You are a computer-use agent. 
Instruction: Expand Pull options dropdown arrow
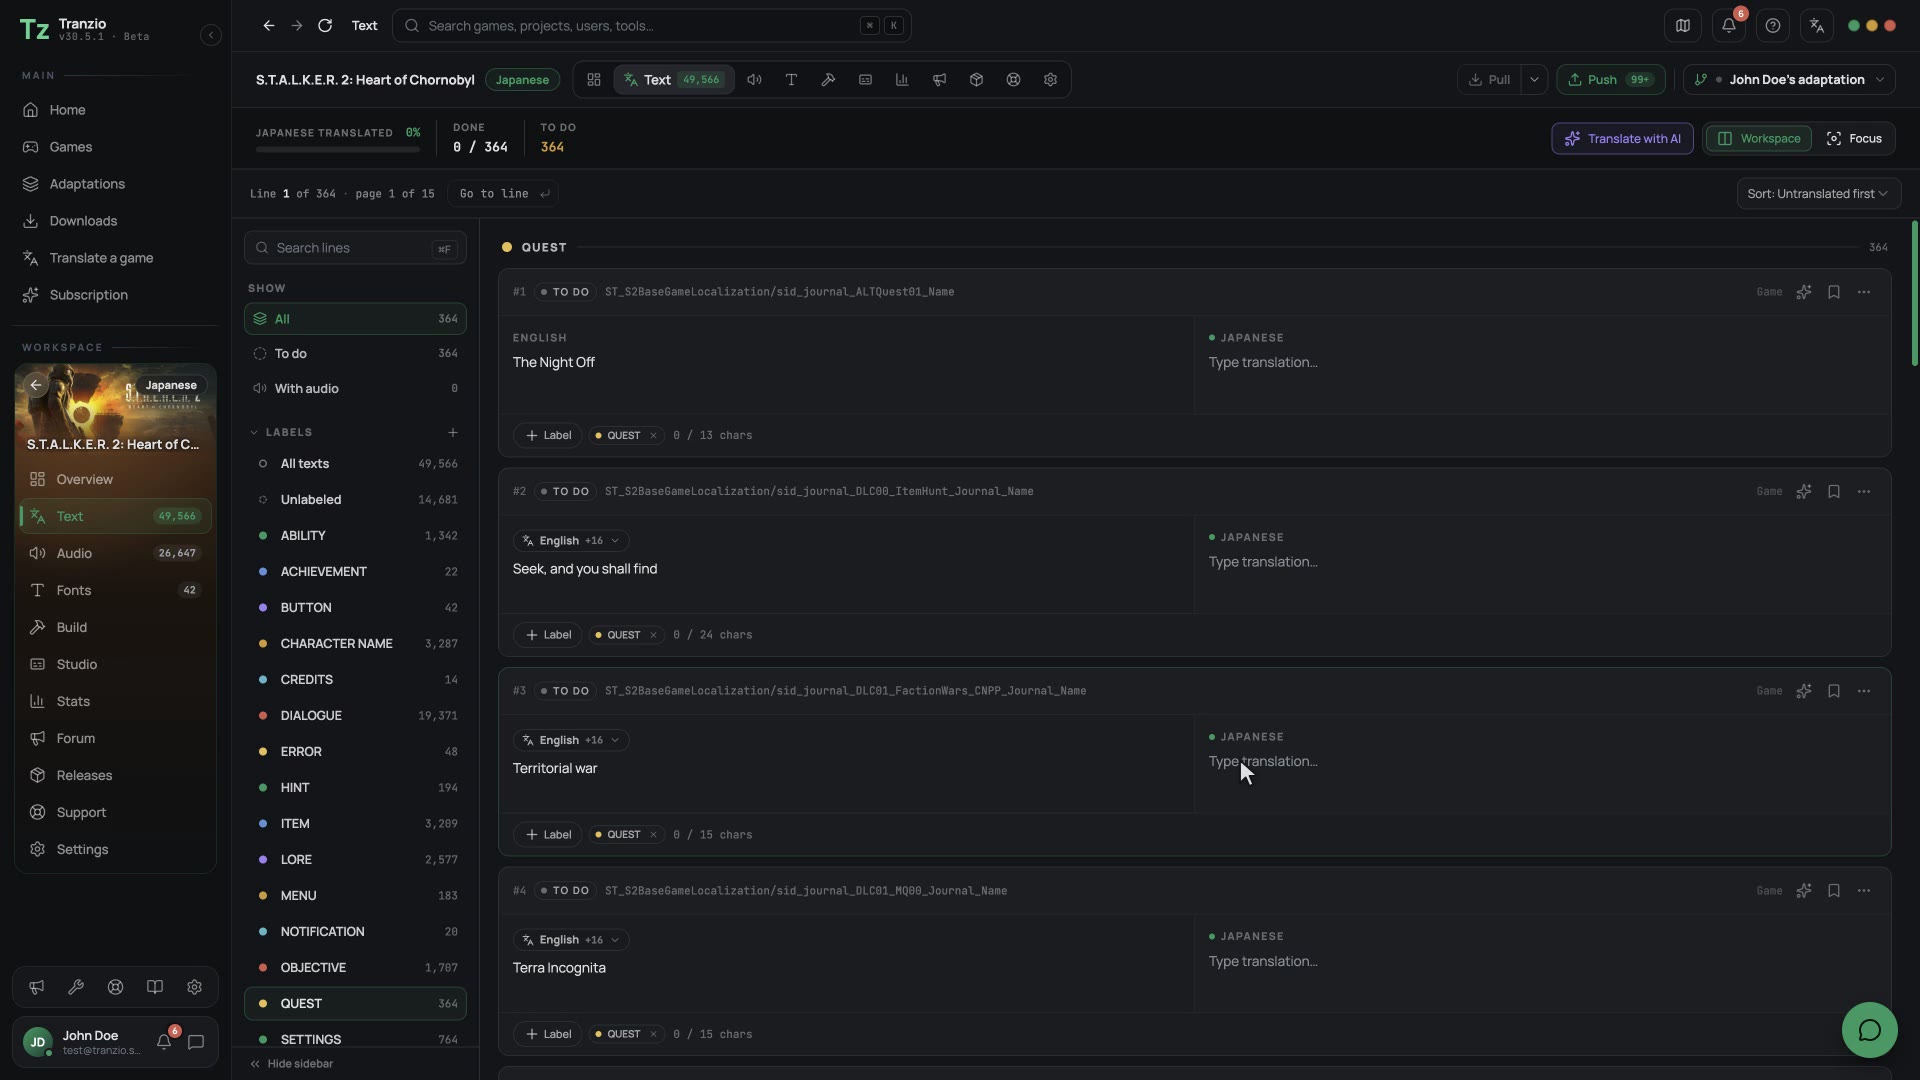click(1534, 80)
